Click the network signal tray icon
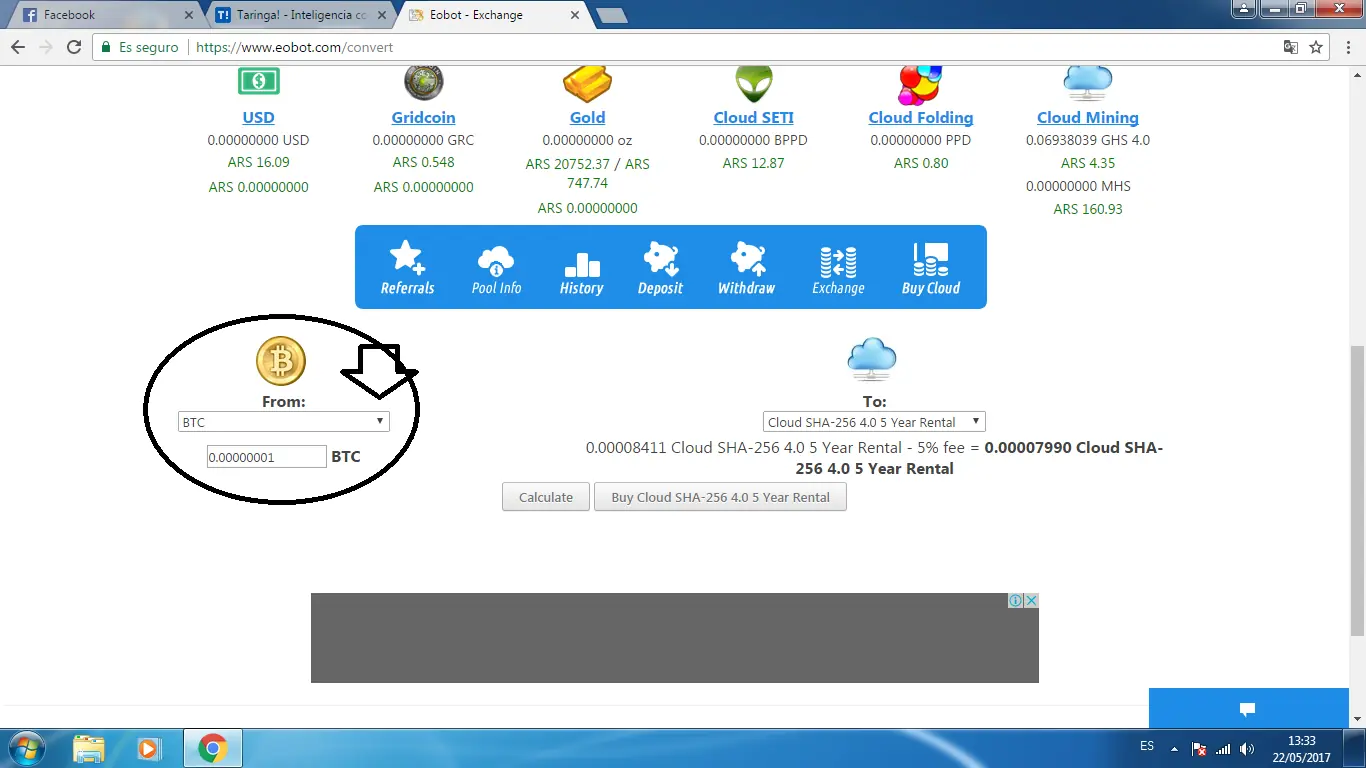1366x768 pixels. coord(1222,748)
